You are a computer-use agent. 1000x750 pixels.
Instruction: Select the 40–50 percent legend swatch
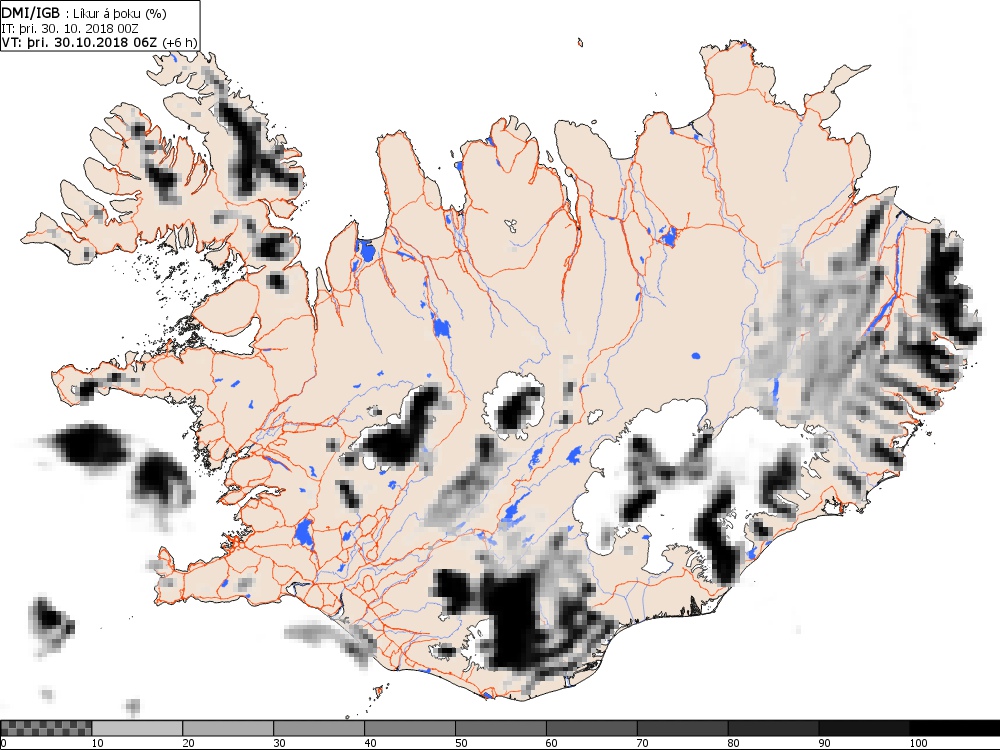[x=410, y=728]
